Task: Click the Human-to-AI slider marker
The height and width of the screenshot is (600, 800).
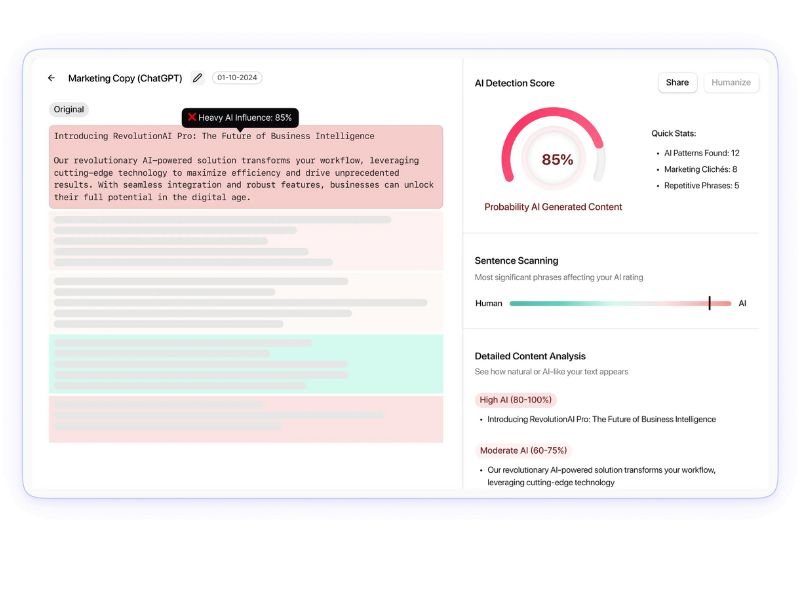Action: [709, 303]
